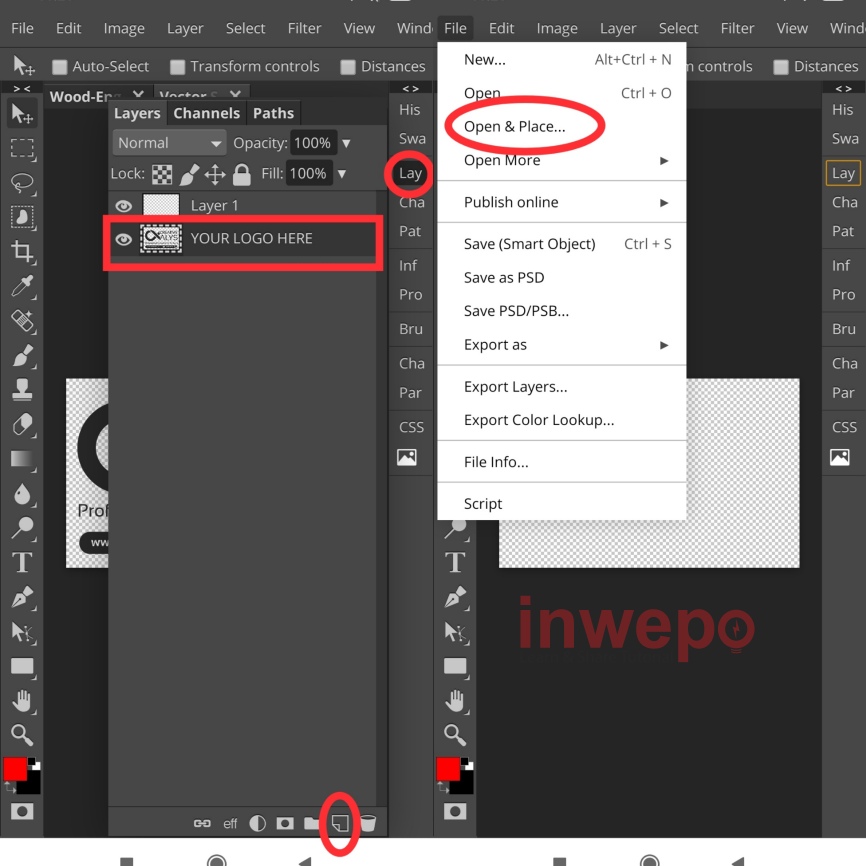Image resolution: width=866 pixels, height=866 pixels.
Task: Select the Blur droplet tool in left window
Action: tap(22, 494)
